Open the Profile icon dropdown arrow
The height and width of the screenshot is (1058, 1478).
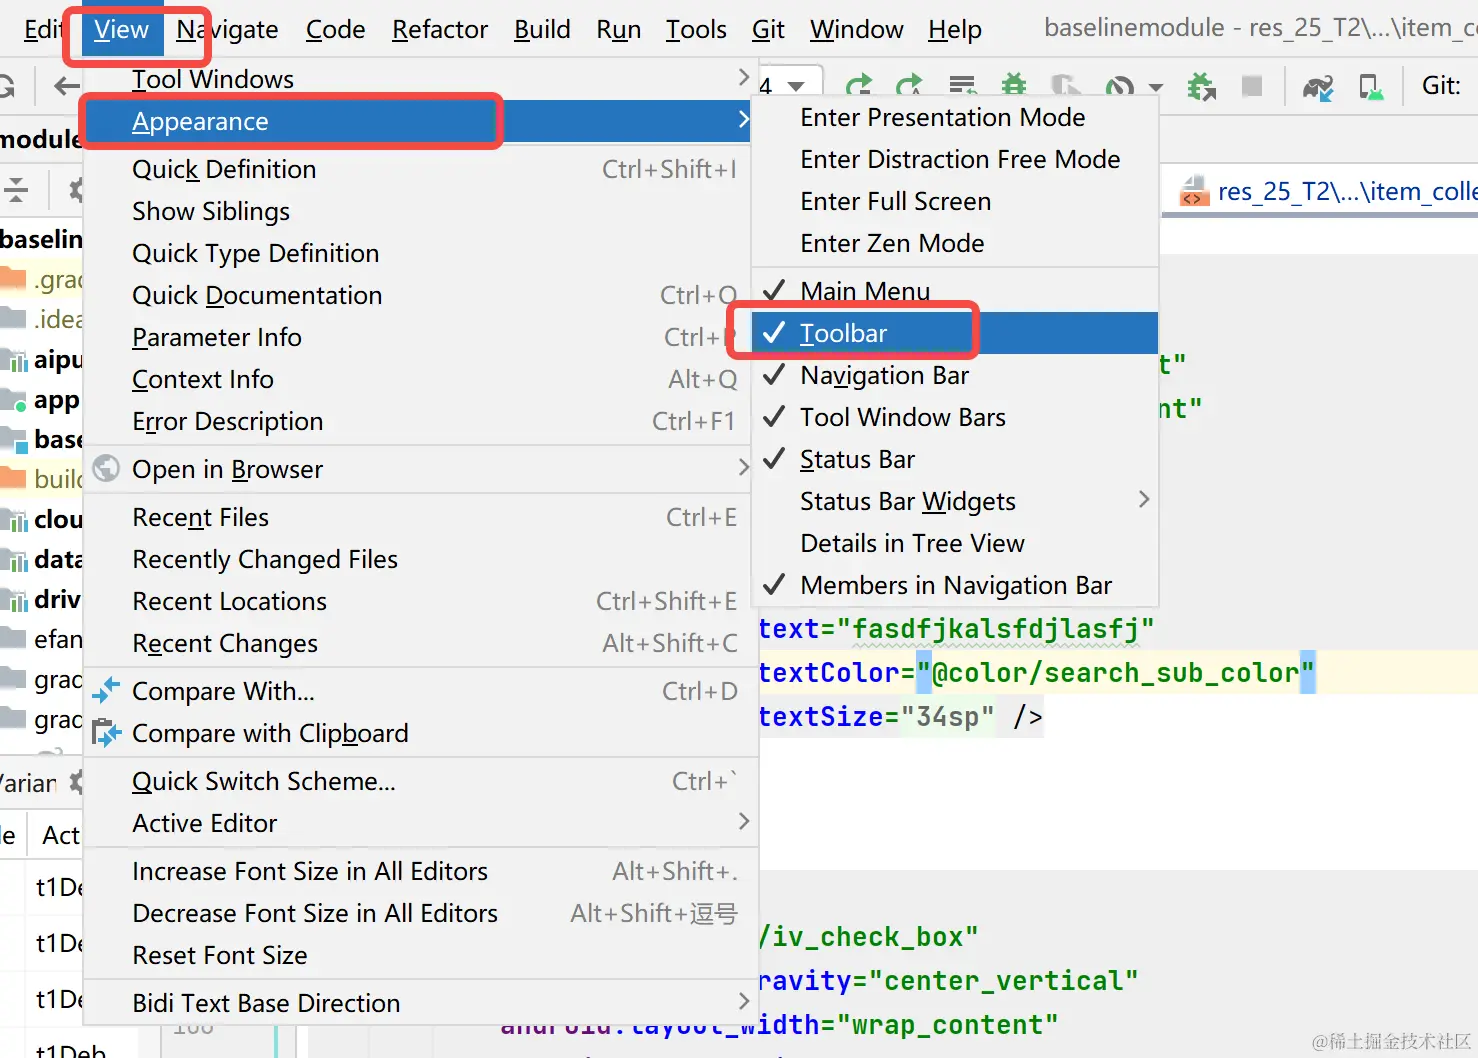[x=1156, y=87]
